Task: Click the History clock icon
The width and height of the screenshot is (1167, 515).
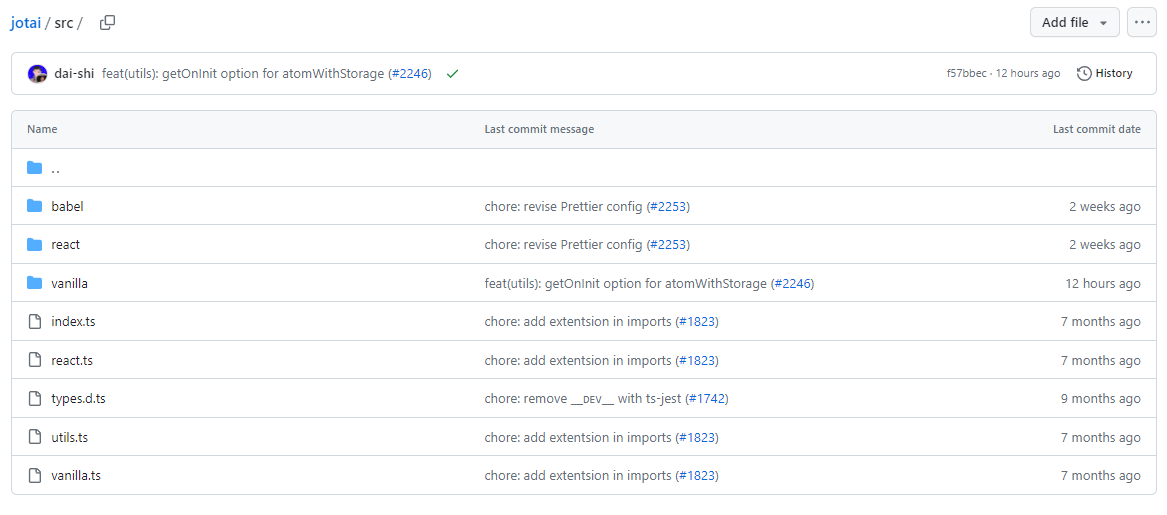Action: 1084,73
